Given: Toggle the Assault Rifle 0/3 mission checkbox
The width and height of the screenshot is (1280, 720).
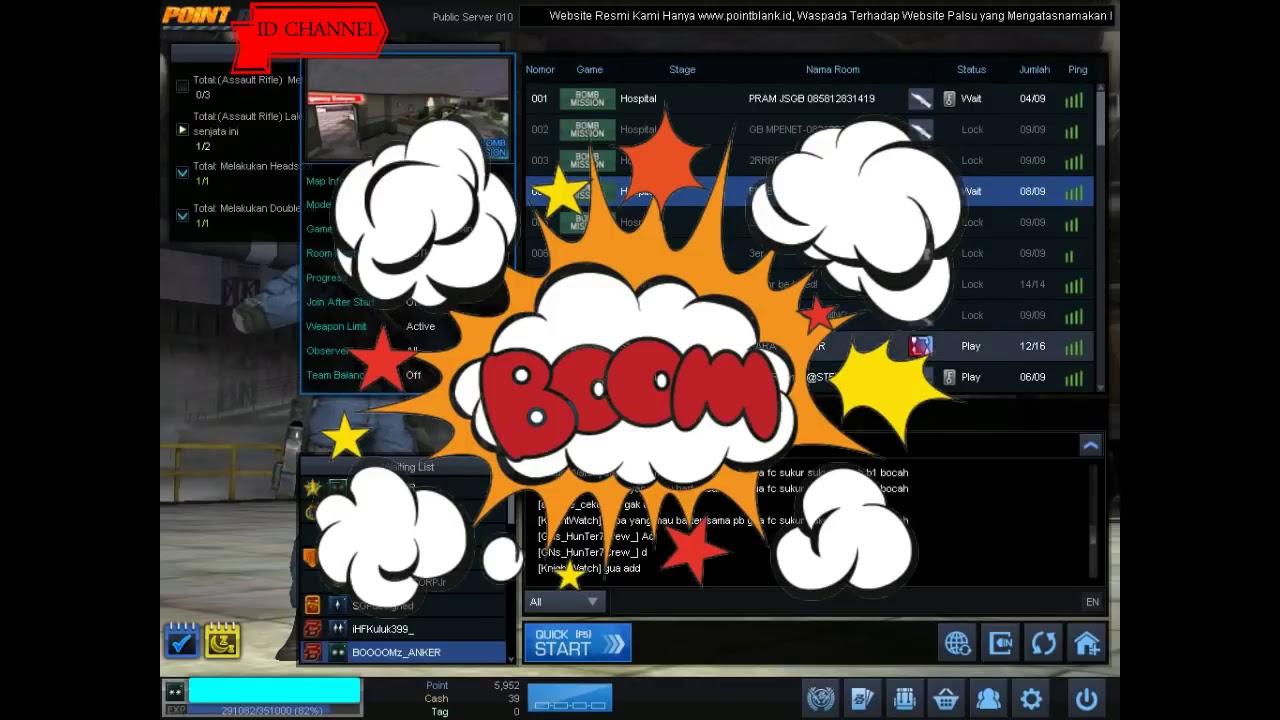Looking at the screenshot, I should point(182,87).
